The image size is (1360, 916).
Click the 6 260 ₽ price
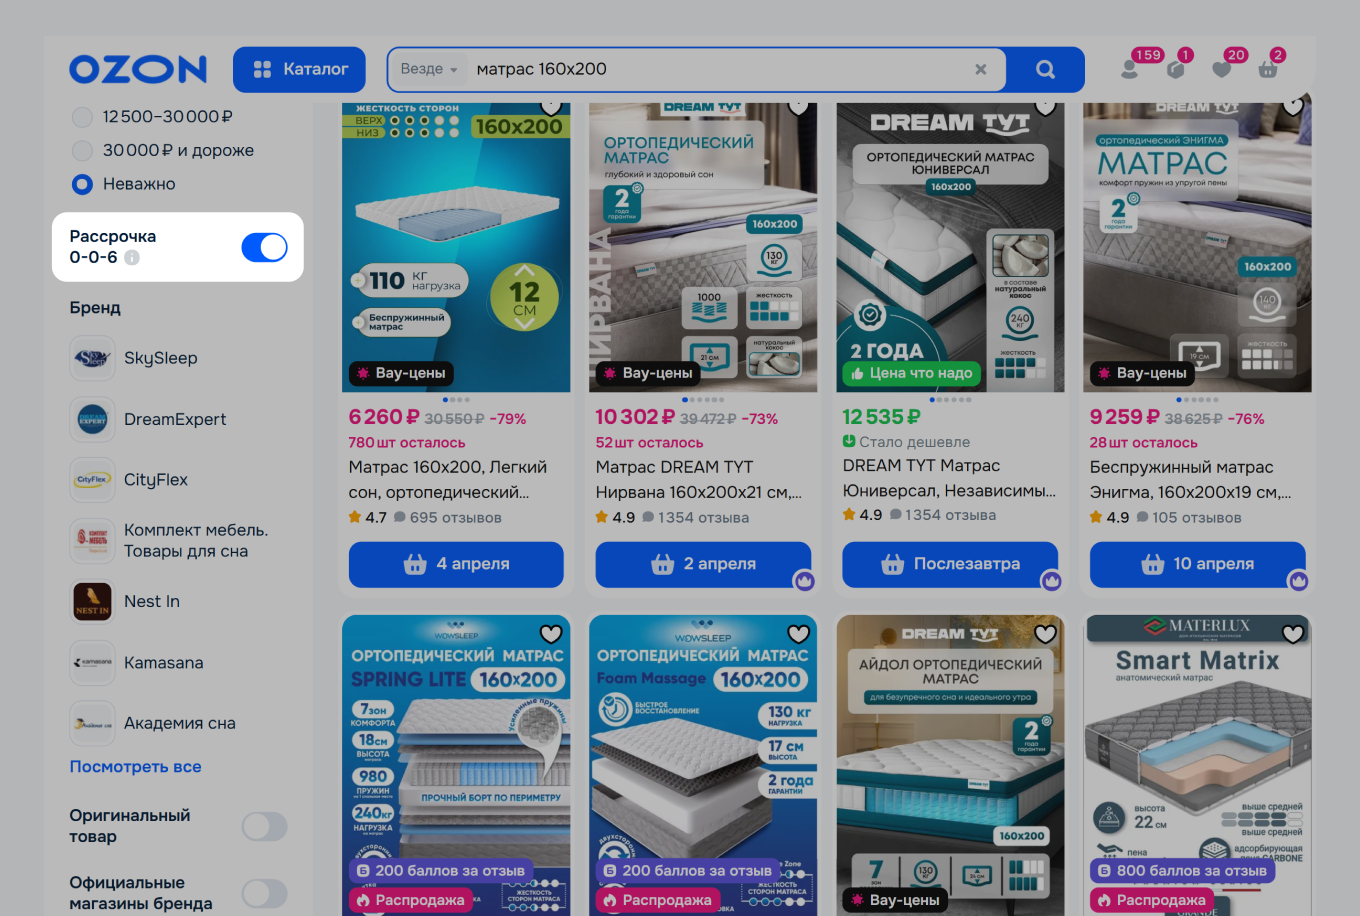tap(383, 417)
